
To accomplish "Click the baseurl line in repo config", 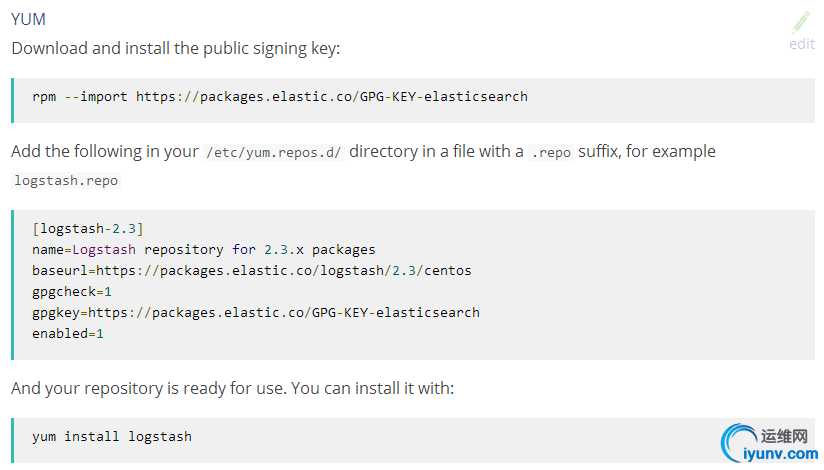I will tap(251, 270).
